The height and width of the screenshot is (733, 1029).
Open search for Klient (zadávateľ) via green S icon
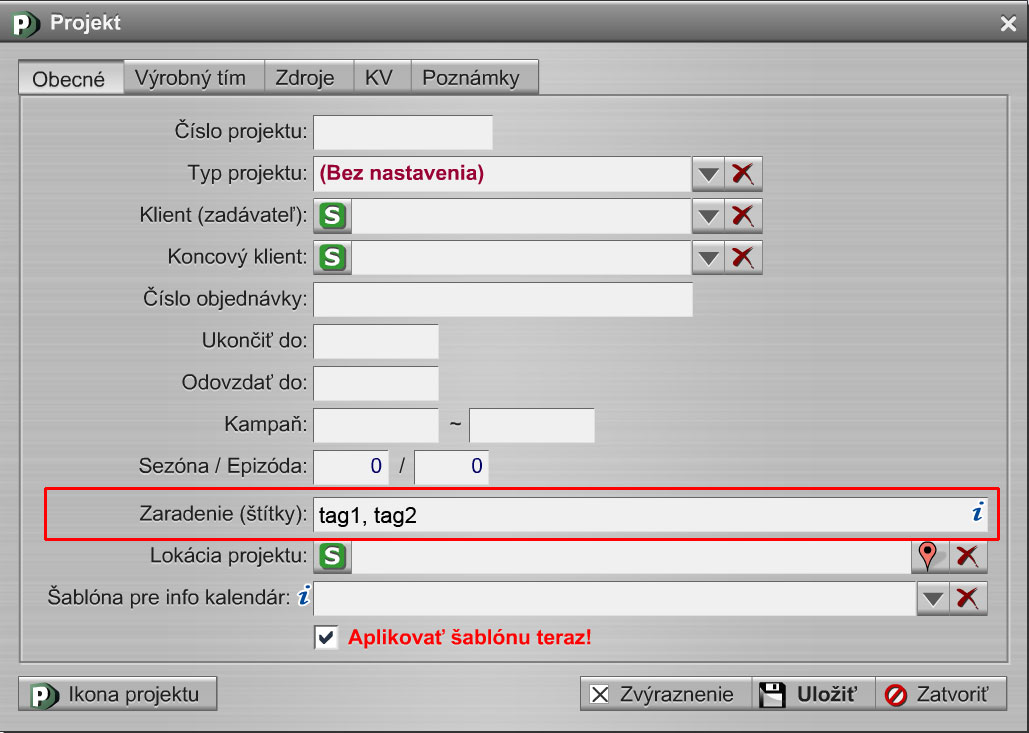coord(331,215)
